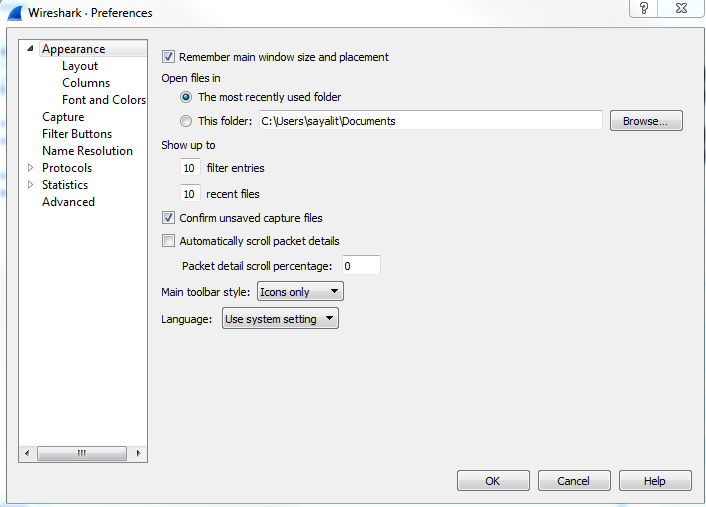Viewport: 706px width, 507px height.
Task: Enable Automatically scroll packet details
Action: 168,241
